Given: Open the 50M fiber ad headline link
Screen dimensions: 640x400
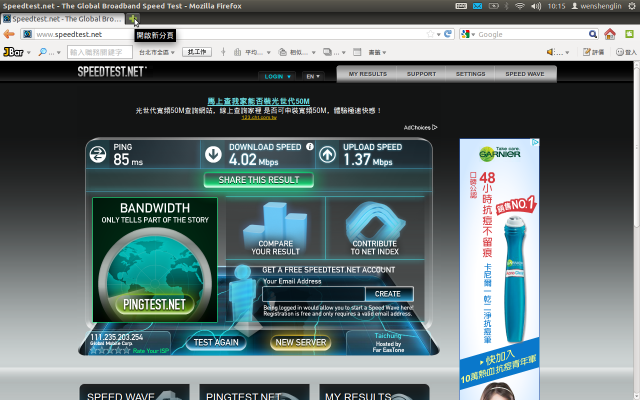Looking at the screenshot, I should click(x=258, y=101).
